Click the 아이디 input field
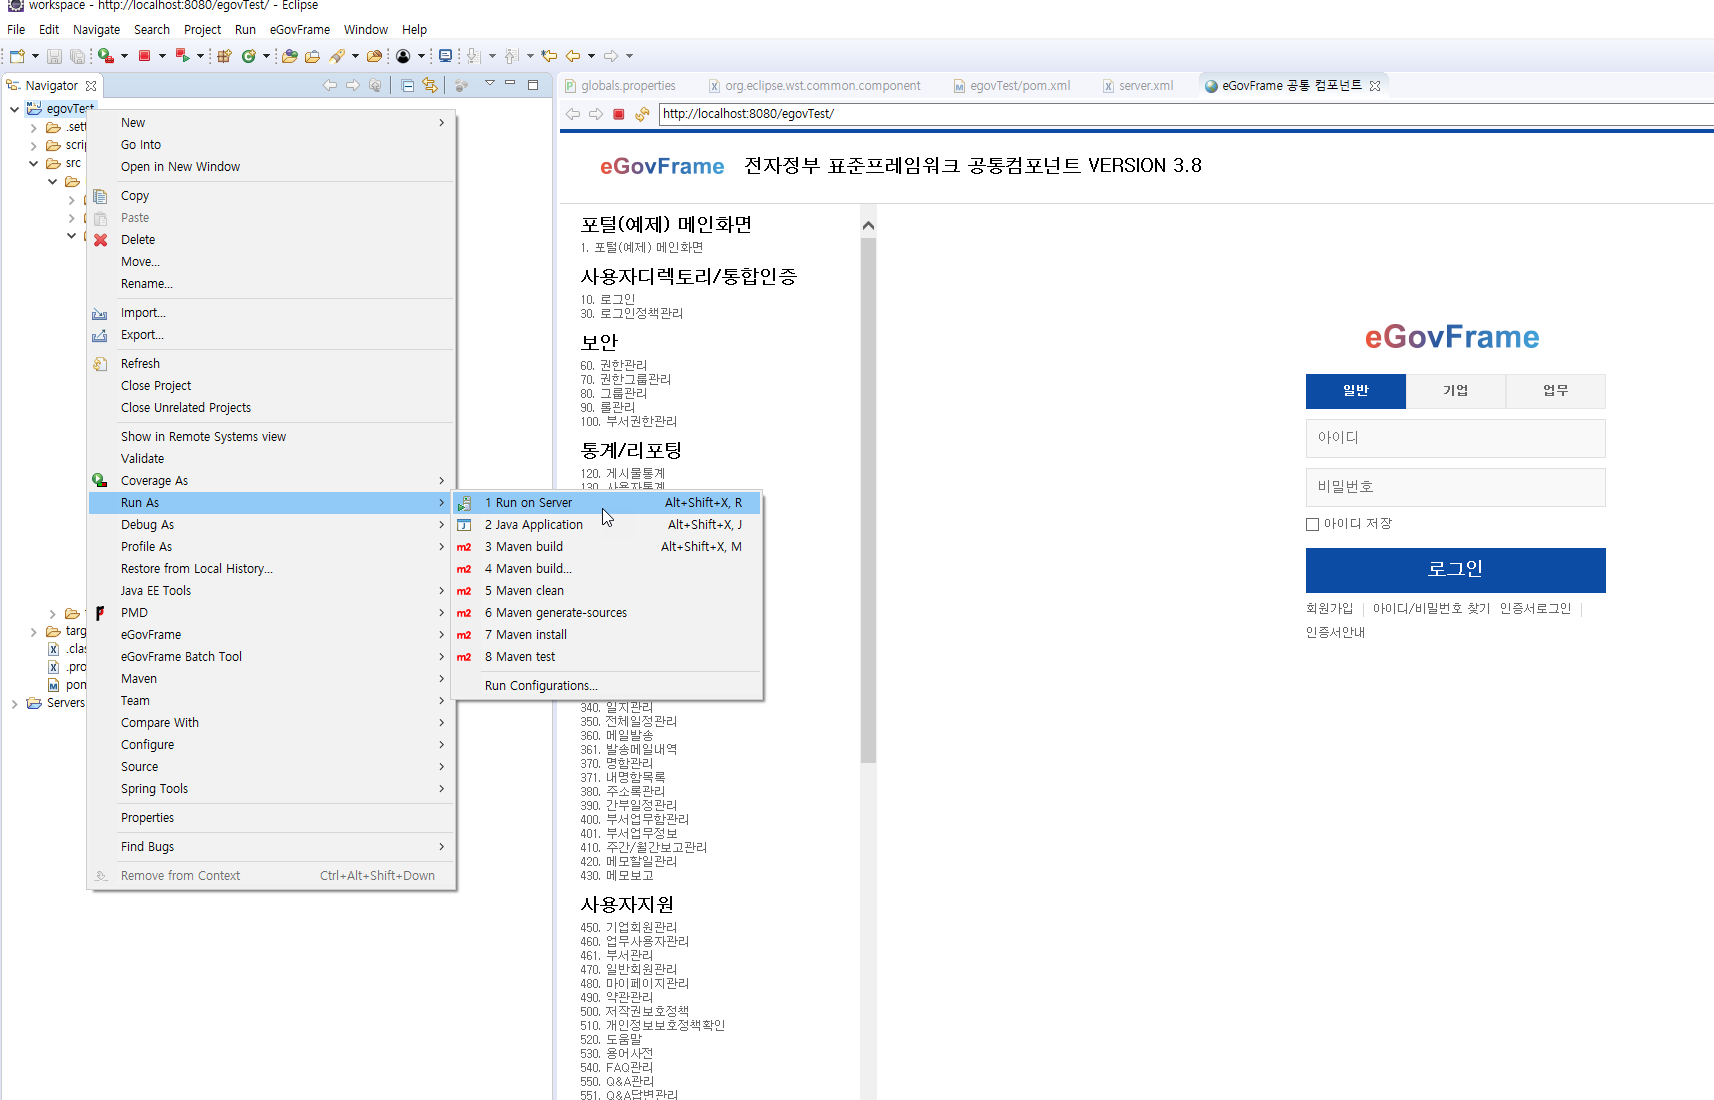Viewport: 1714px width, 1100px height. (x=1455, y=438)
